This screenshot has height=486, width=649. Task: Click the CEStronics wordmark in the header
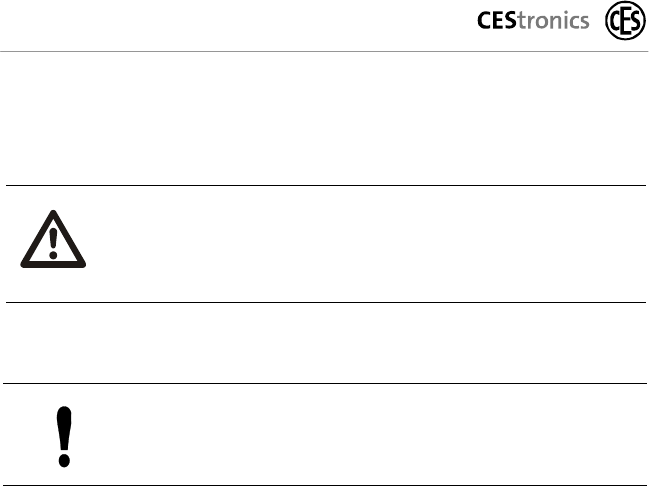(533, 20)
